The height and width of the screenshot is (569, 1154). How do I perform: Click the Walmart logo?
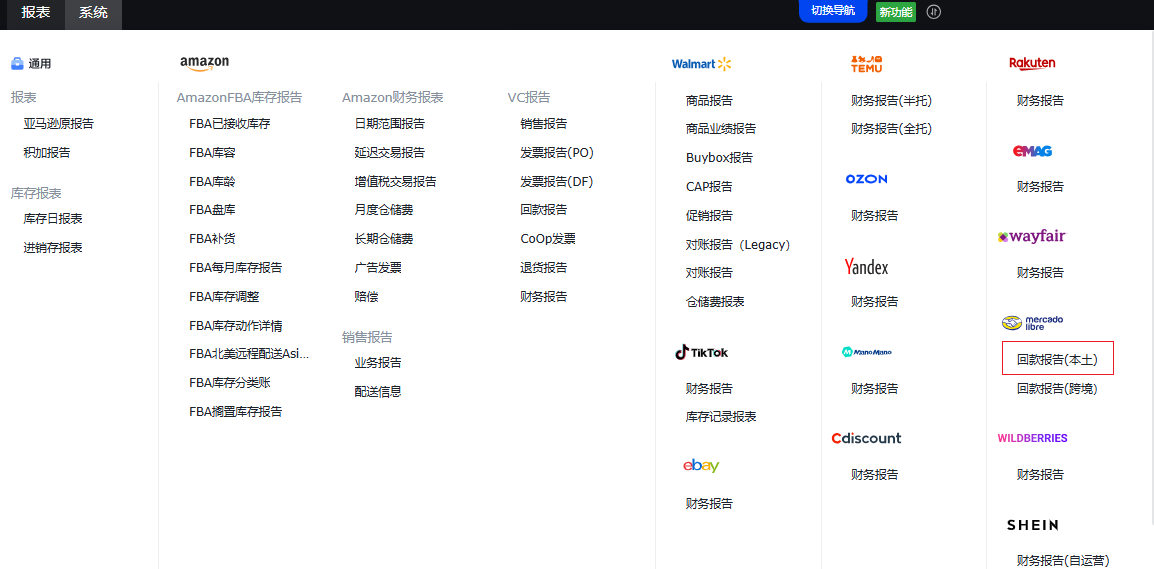pyautogui.click(x=701, y=64)
